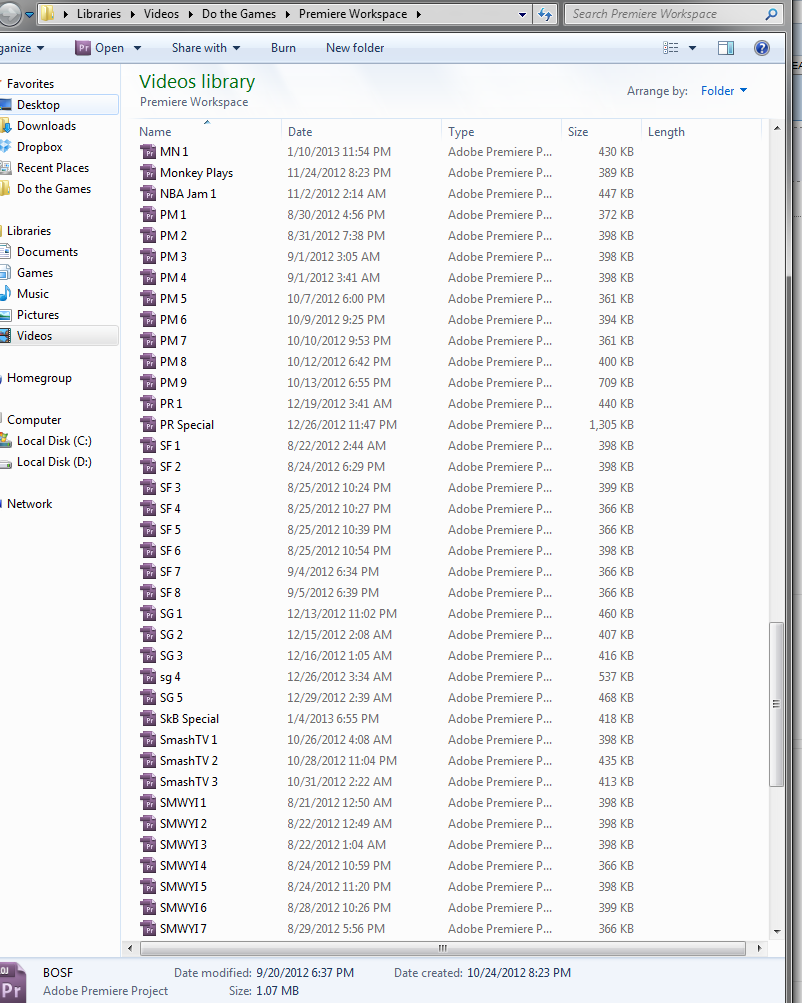This screenshot has height=1003, width=802.
Task: Select the file named SF 7
Action: click(x=170, y=572)
